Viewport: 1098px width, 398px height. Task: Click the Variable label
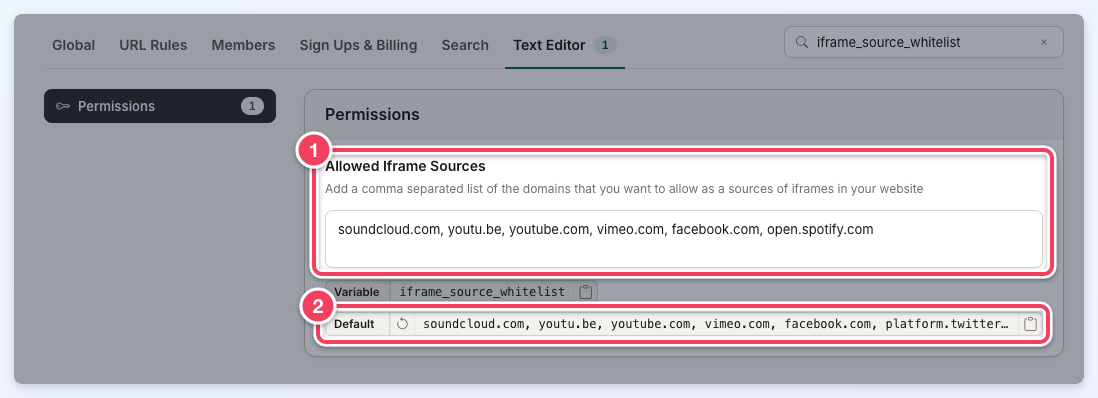357,291
